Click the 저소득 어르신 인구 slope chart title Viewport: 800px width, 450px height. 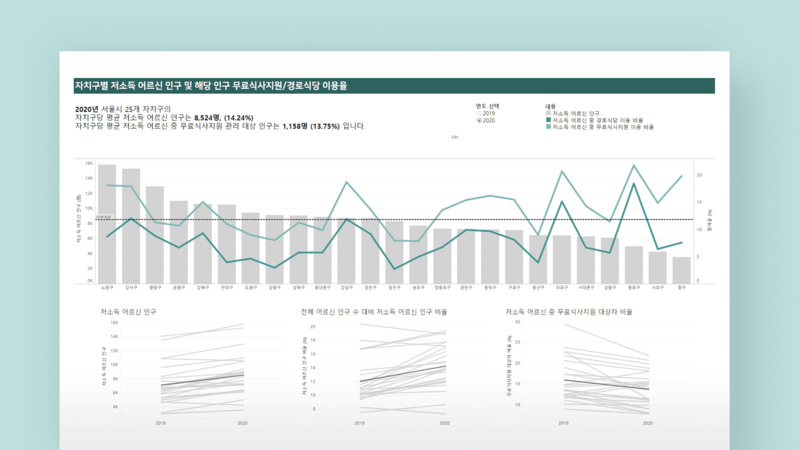[x=129, y=312]
